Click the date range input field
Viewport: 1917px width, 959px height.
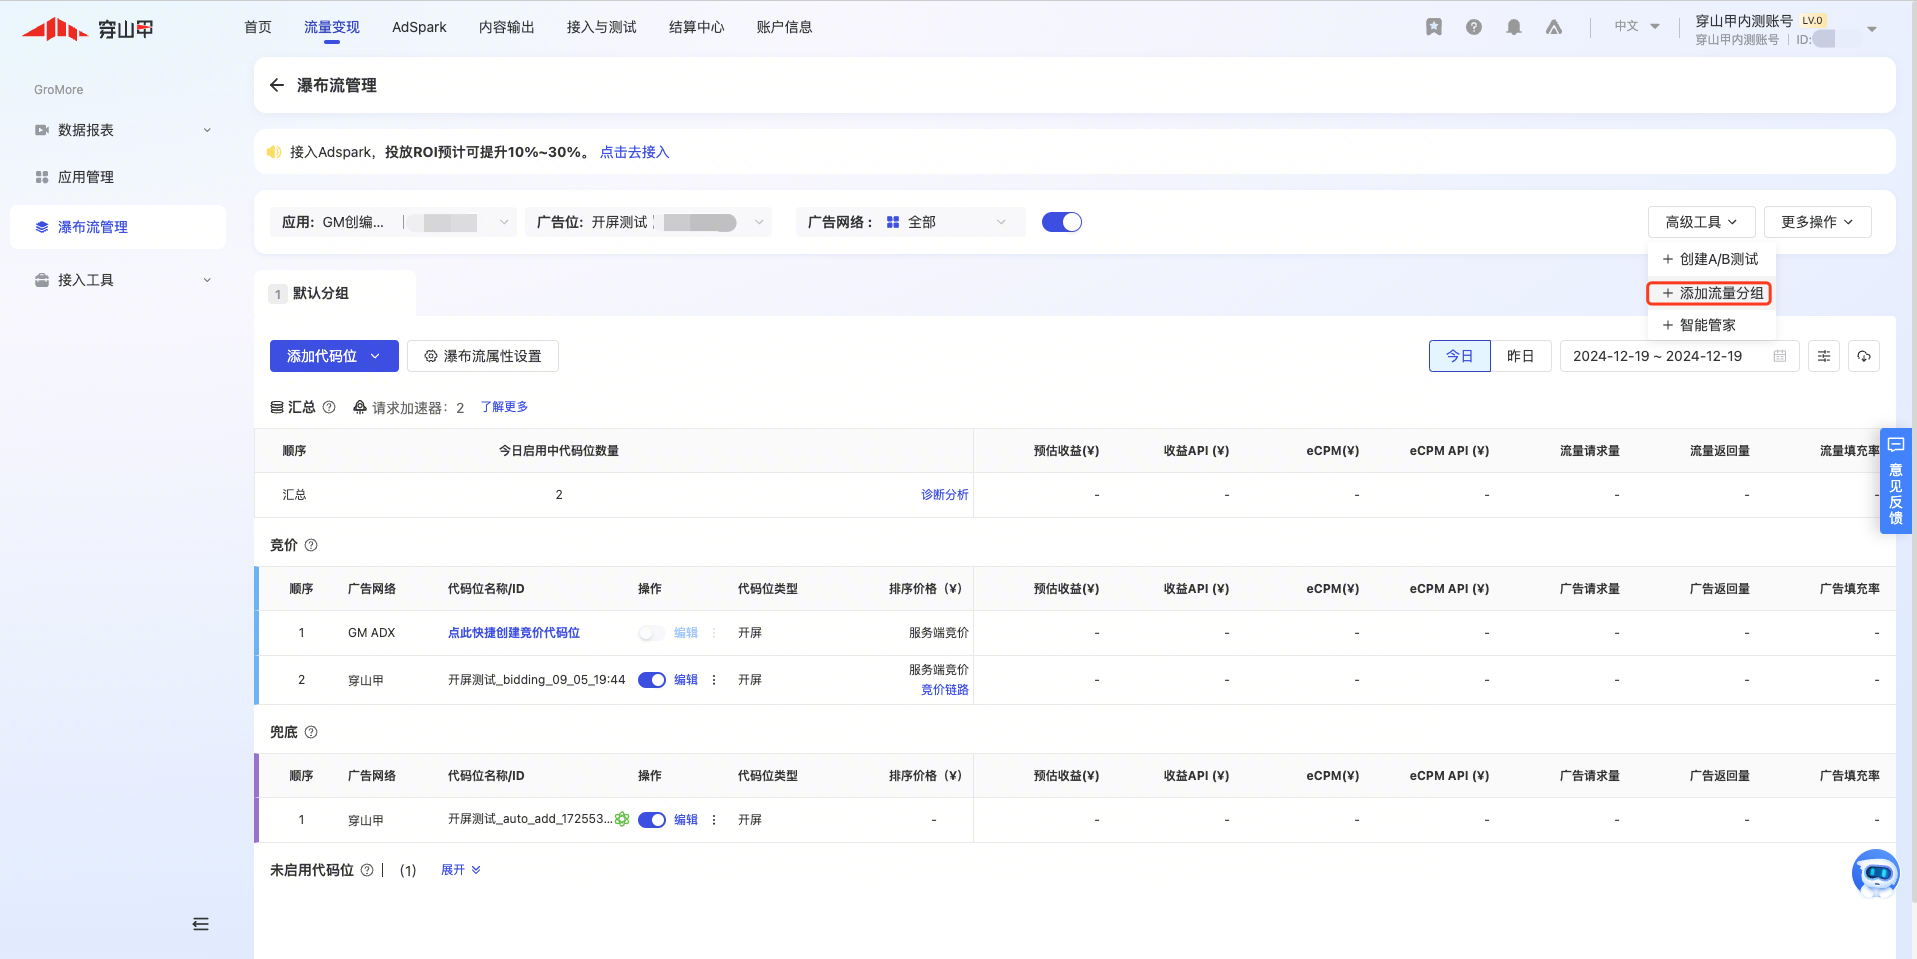1667,356
